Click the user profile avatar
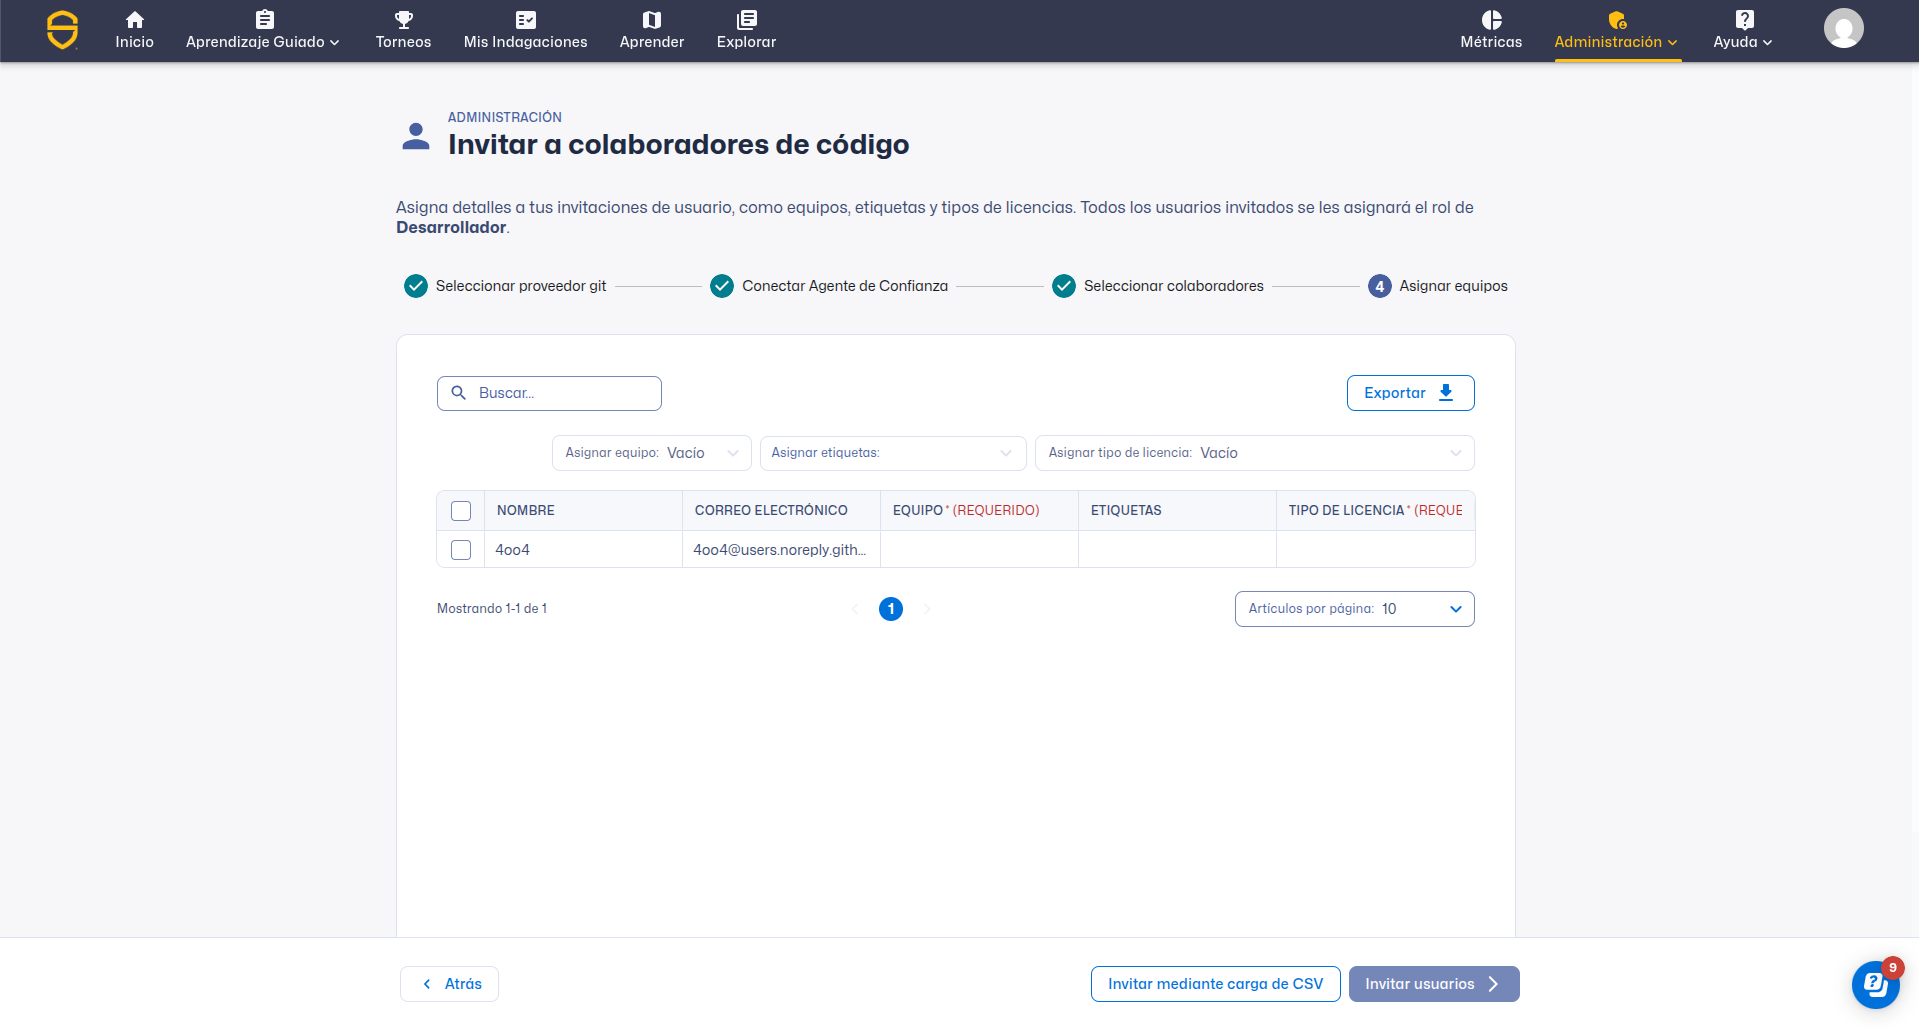 coord(1843,28)
